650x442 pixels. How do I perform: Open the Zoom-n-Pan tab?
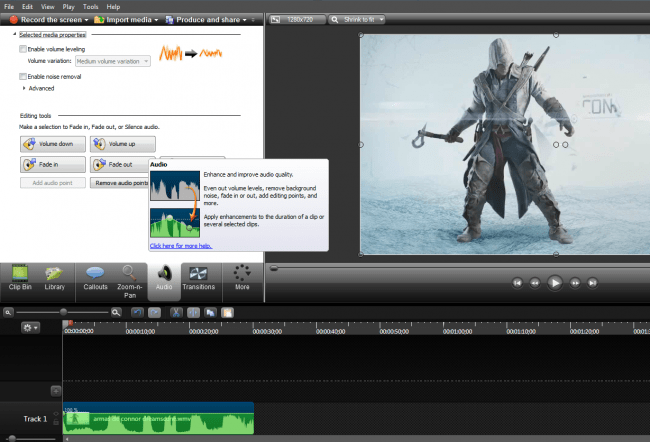click(129, 282)
